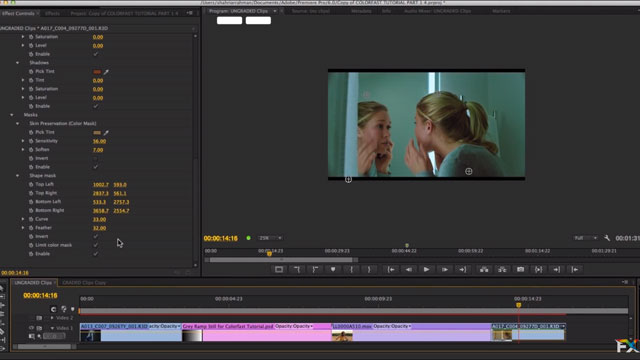Viewport: 640px width, 360px height.
Task: Toggle the Shape mask Invert checkbox
Action: point(96,236)
